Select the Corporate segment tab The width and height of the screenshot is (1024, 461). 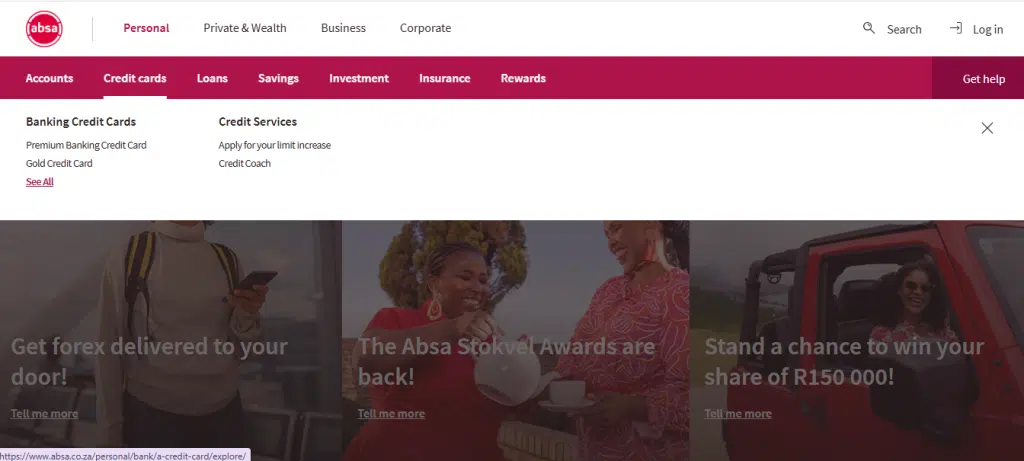tap(425, 28)
